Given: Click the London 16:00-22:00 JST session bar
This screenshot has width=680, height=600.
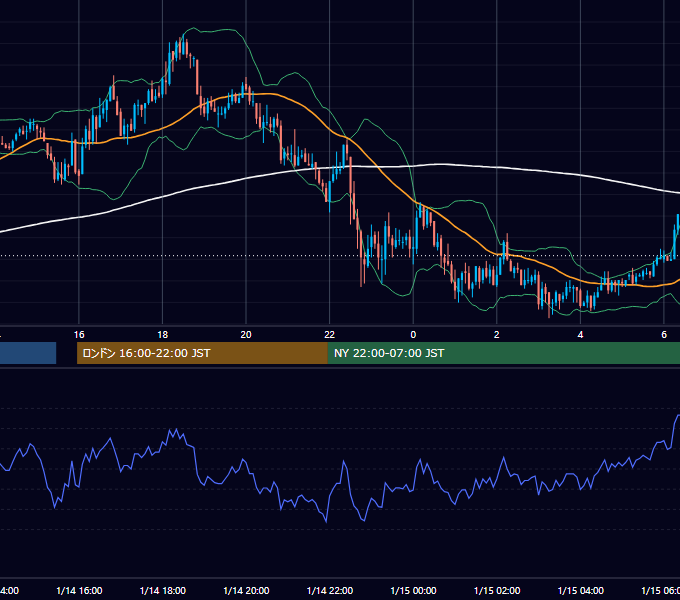Looking at the screenshot, I should tap(202, 353).
